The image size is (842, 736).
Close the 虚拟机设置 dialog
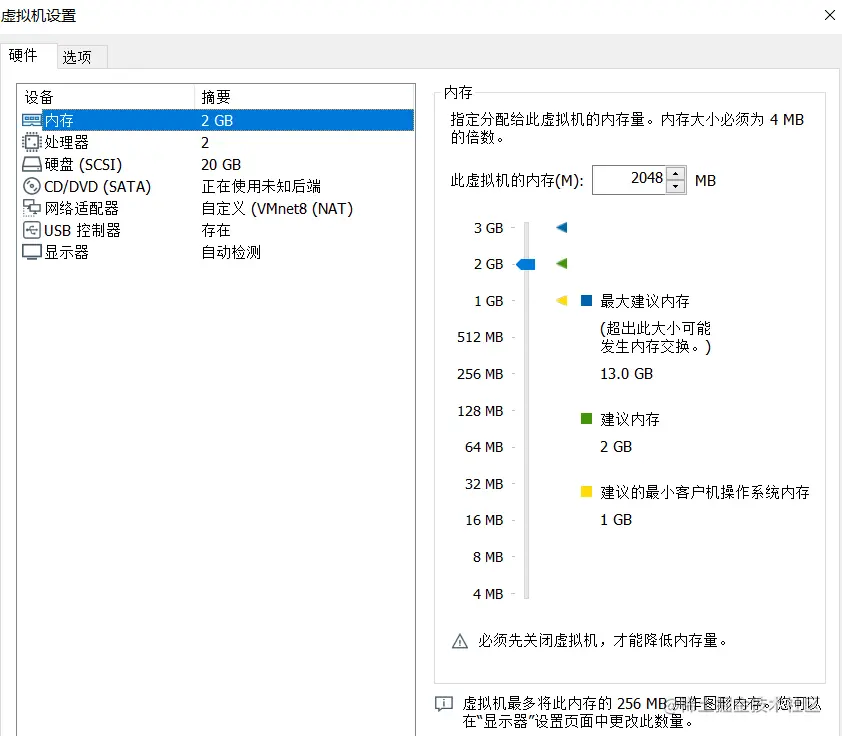(829, 15)
